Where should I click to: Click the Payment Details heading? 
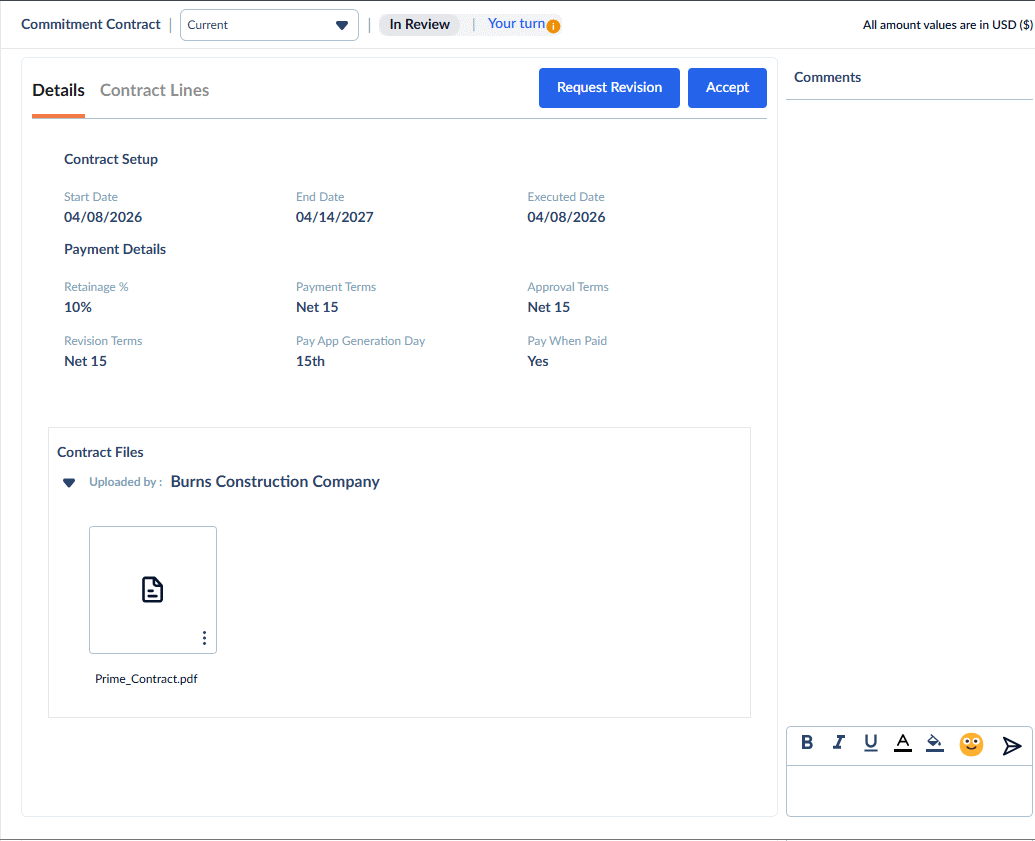(115, 249)
